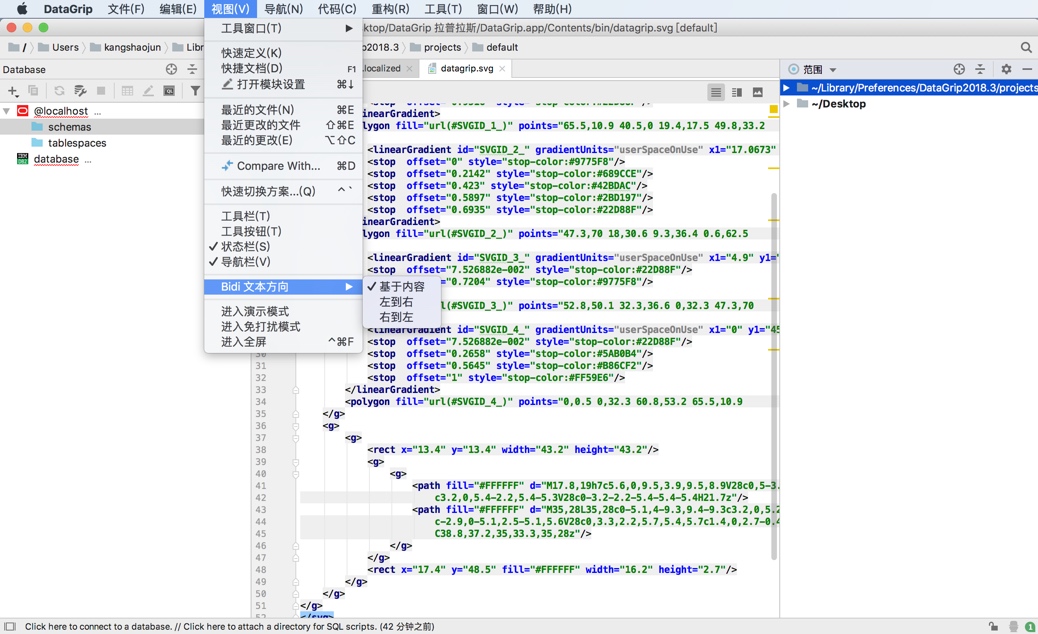Viewport: 1038px width, 634px height.
Task: Switch SVG editor to image preview icon
Action: tap(758, 93)
